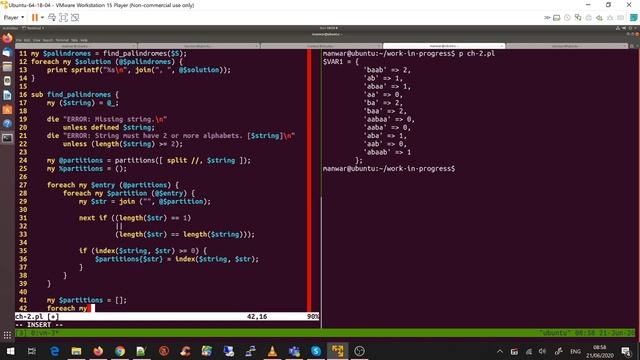Click the 'ch-2.pl [+]' vim status line
The height and width of the screenshot is (360, 640).
167,317
